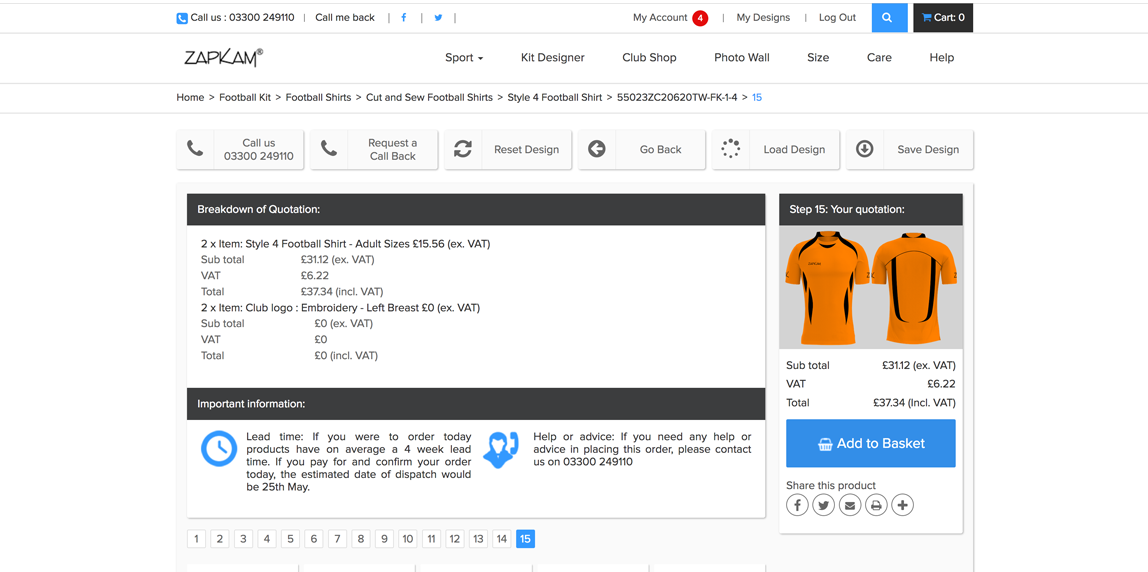The width and height of the screenshot is (1148, 572).
Task: Open My Account link with notification badge
Action: click(671, 18)
